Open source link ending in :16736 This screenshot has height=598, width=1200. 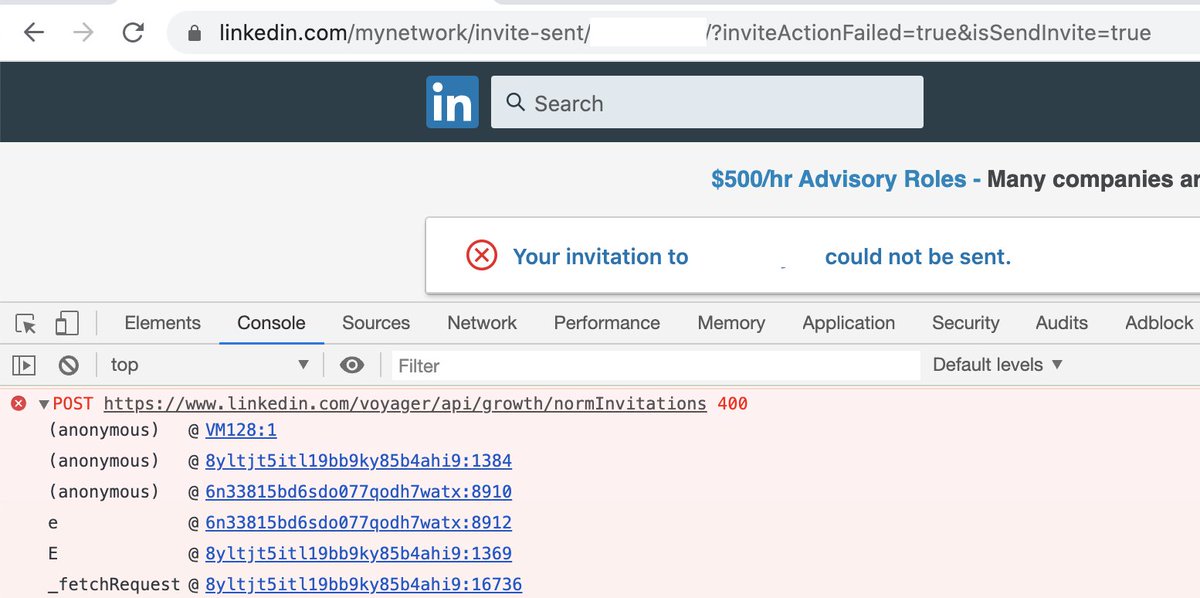click(363, 584)
